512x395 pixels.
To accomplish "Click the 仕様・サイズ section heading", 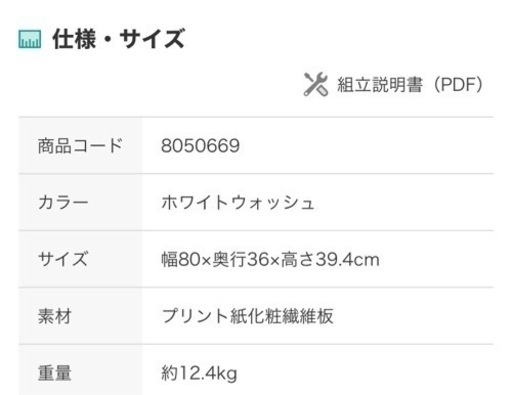I will coord(118,39).
